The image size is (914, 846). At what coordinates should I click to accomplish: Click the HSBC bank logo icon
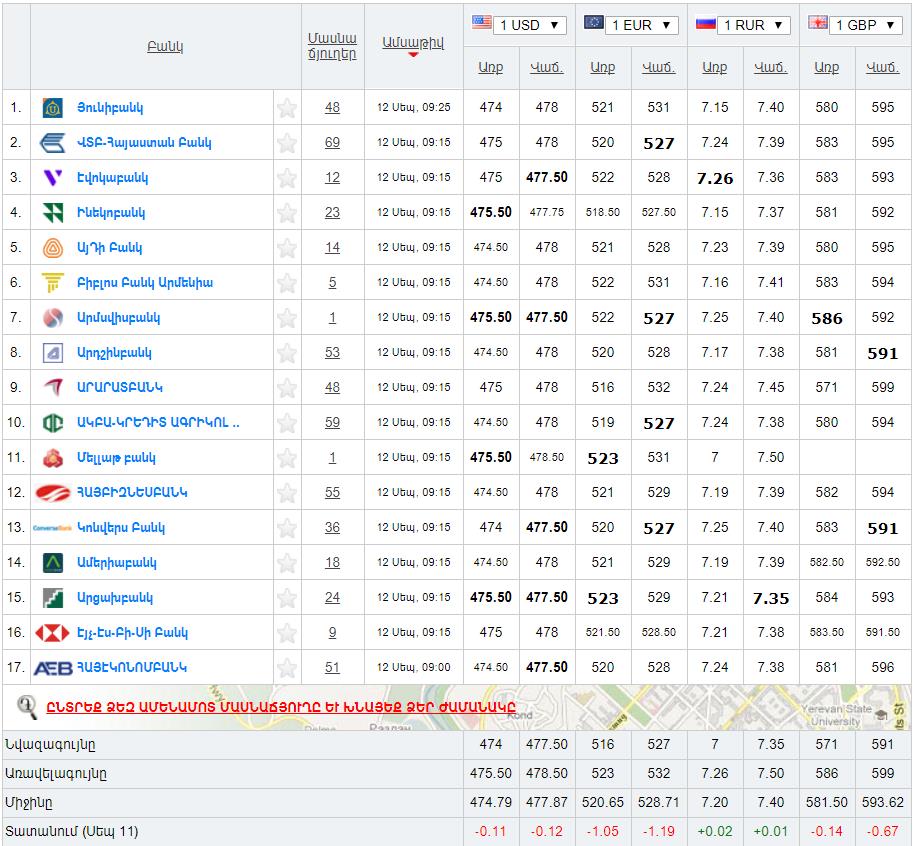pos(53,632)
